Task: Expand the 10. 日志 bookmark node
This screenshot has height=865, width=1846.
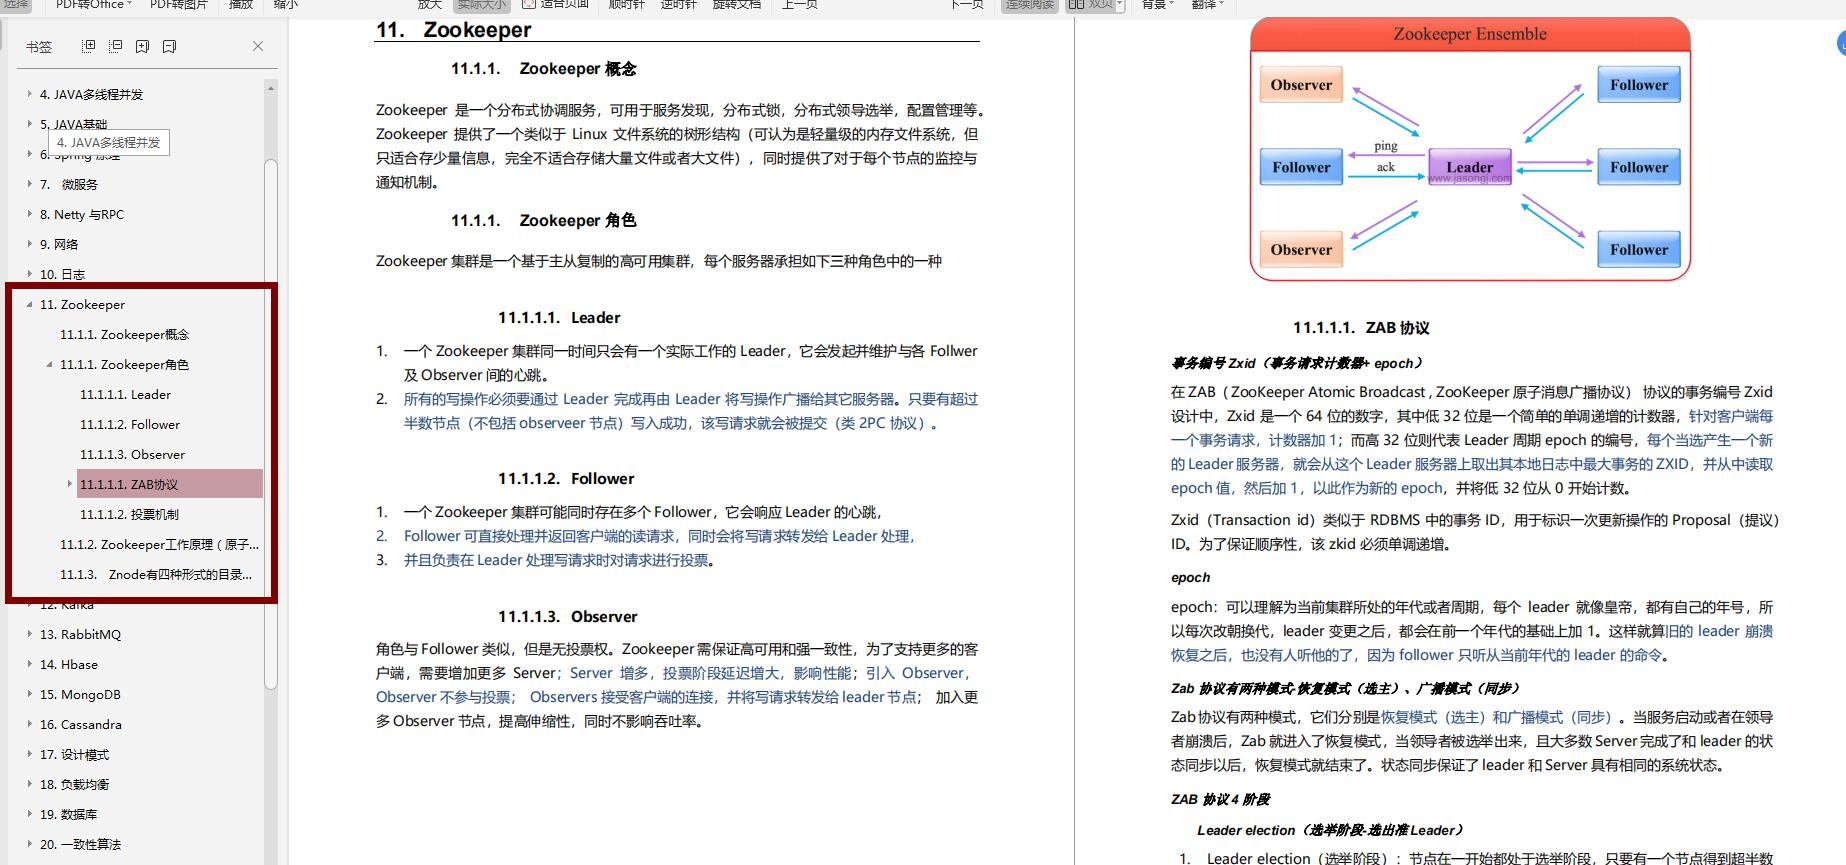Action: coord(29,274)
